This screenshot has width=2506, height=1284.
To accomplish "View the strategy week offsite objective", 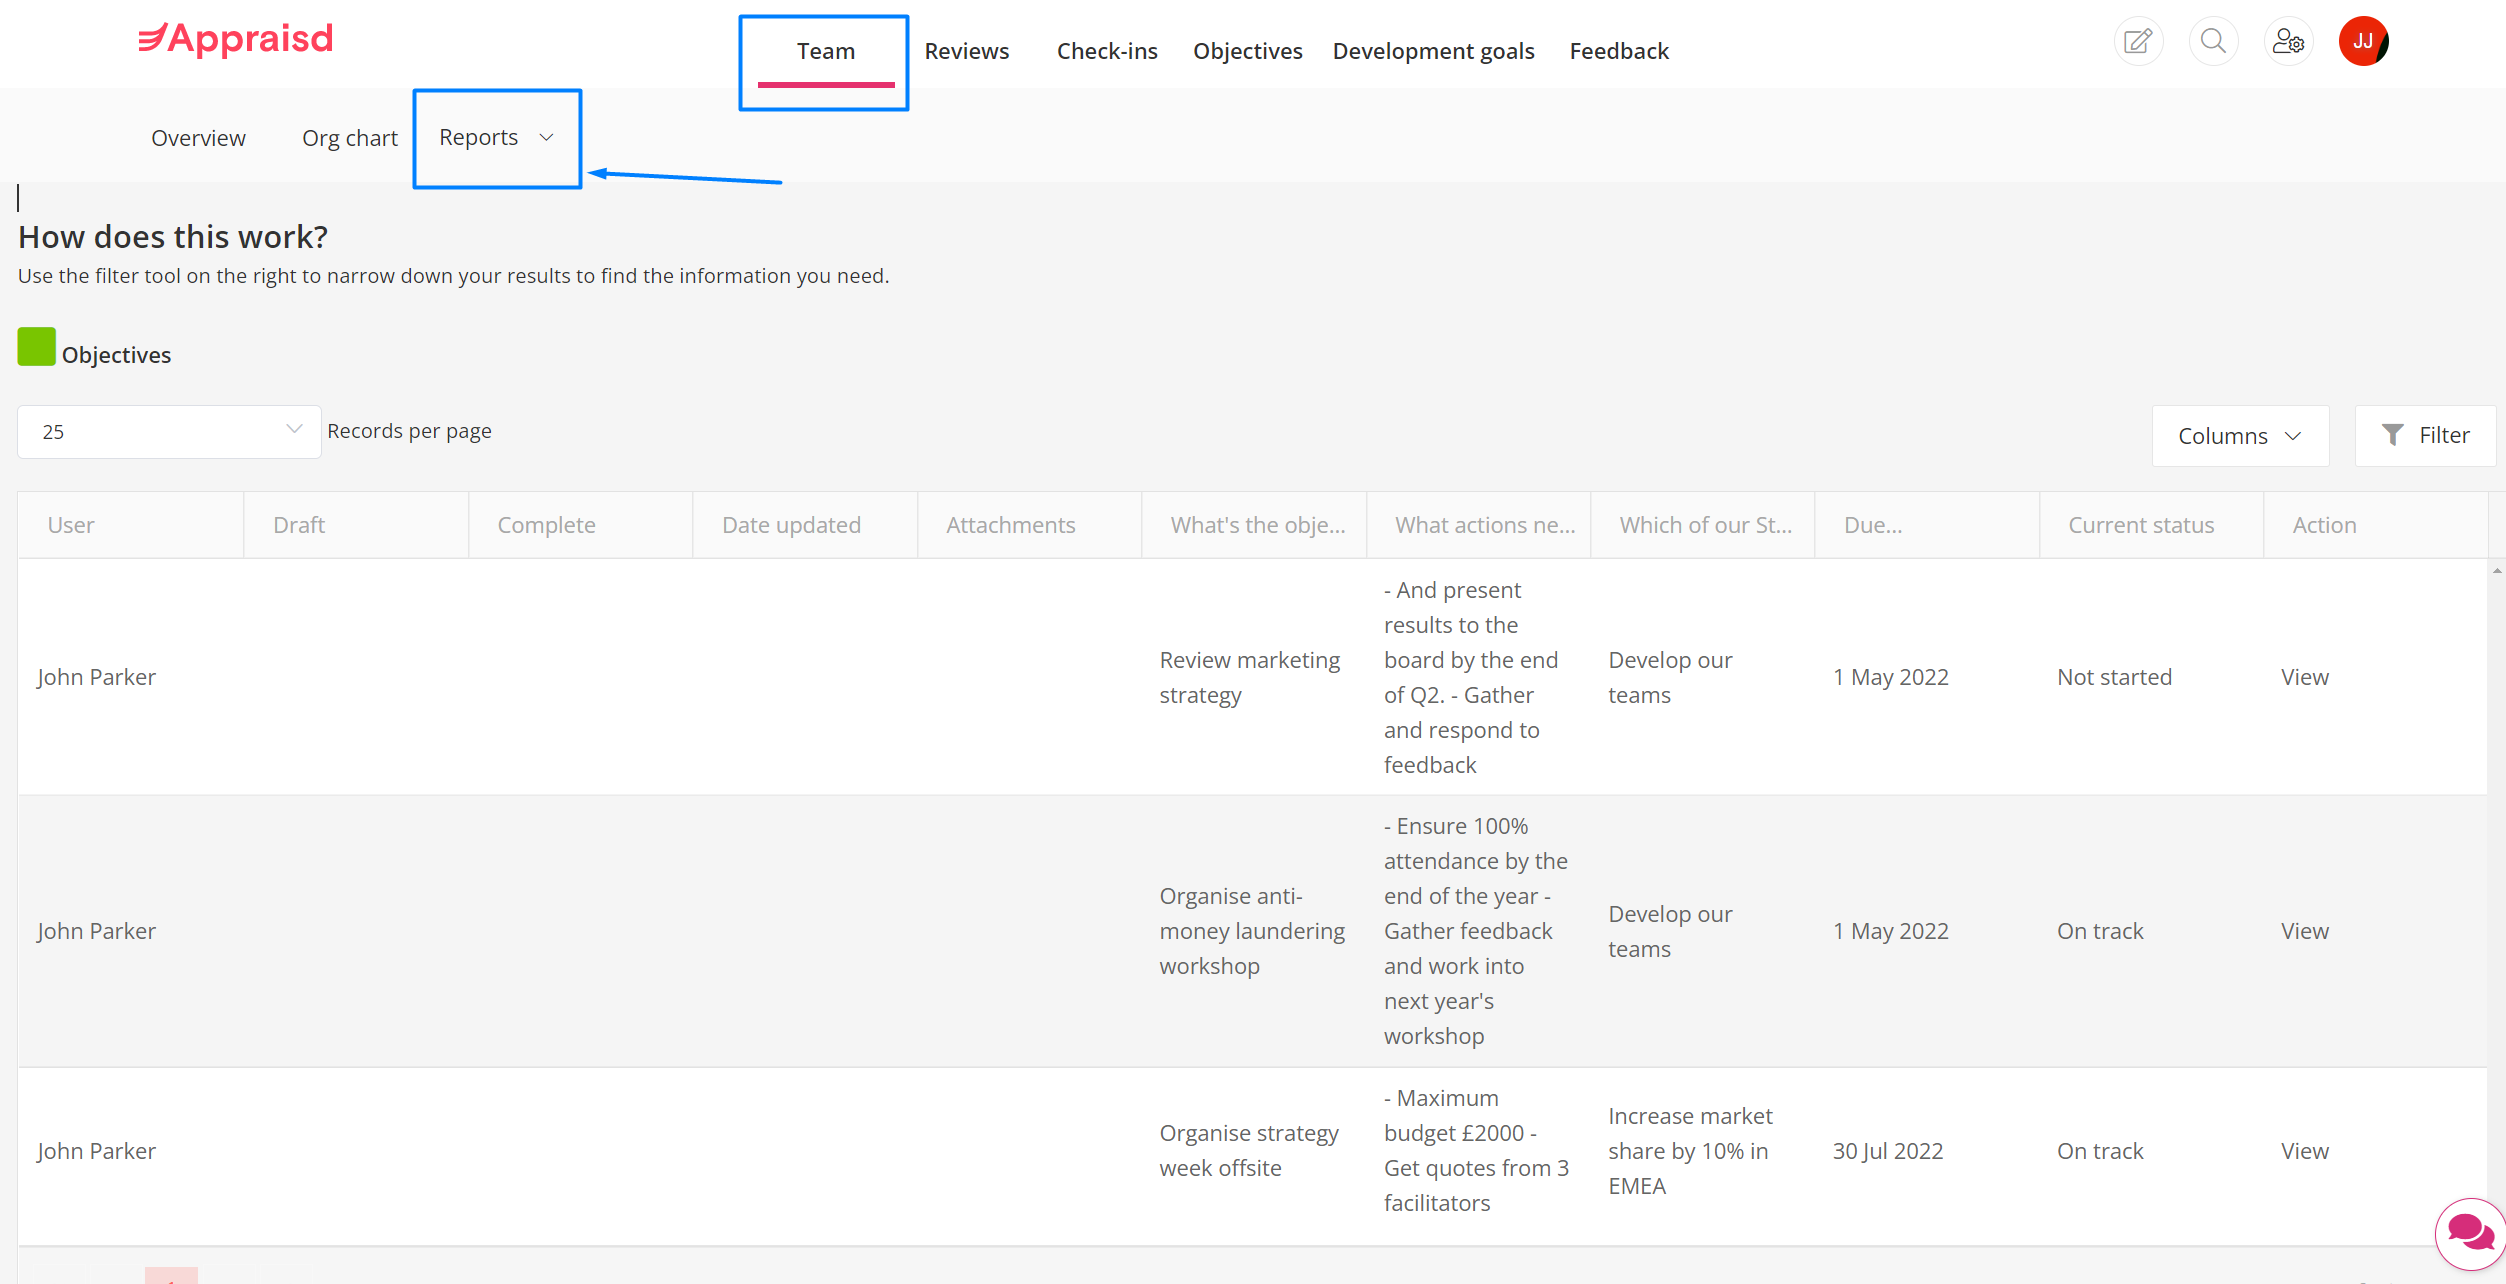I will coord(2304,1151).
